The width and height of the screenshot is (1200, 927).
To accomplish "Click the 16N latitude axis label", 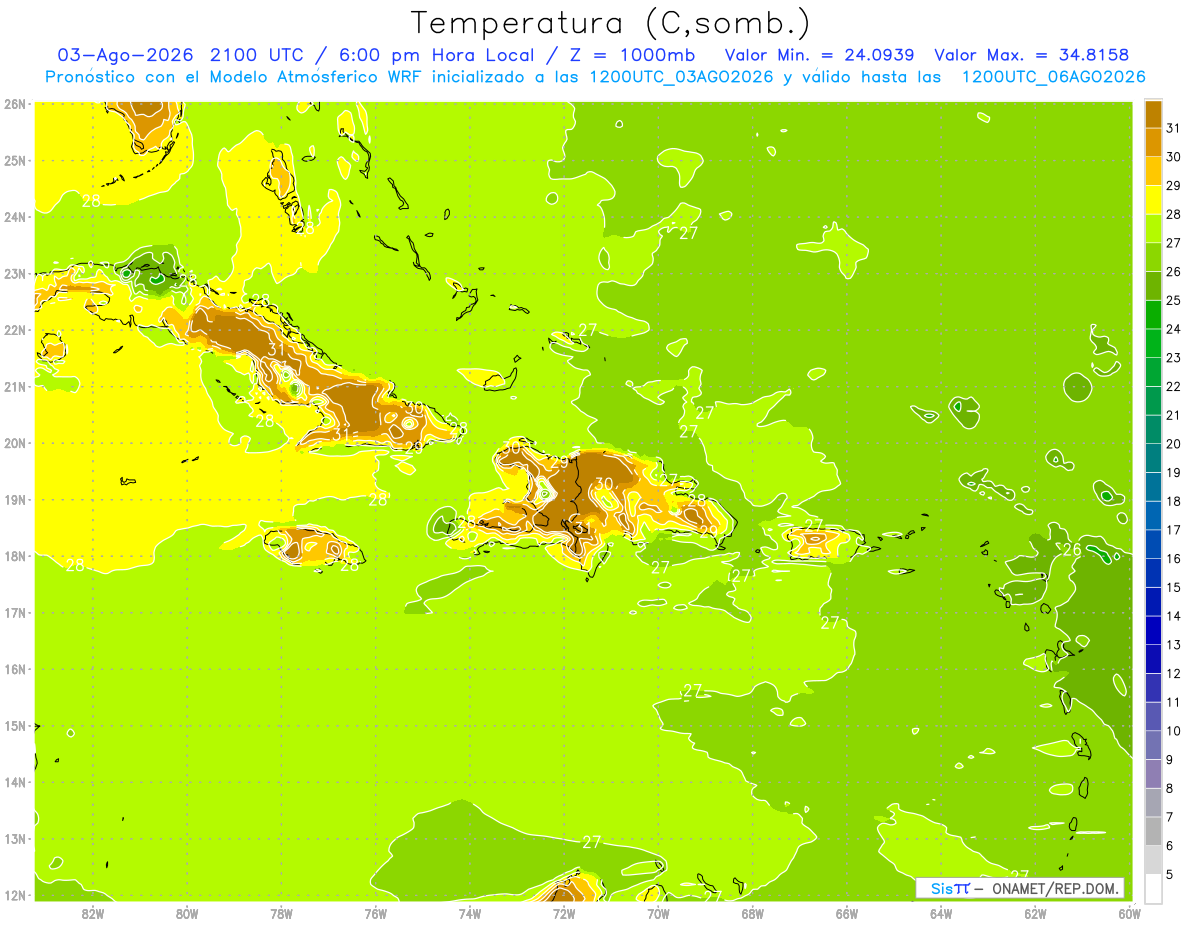I will [15, 669].
